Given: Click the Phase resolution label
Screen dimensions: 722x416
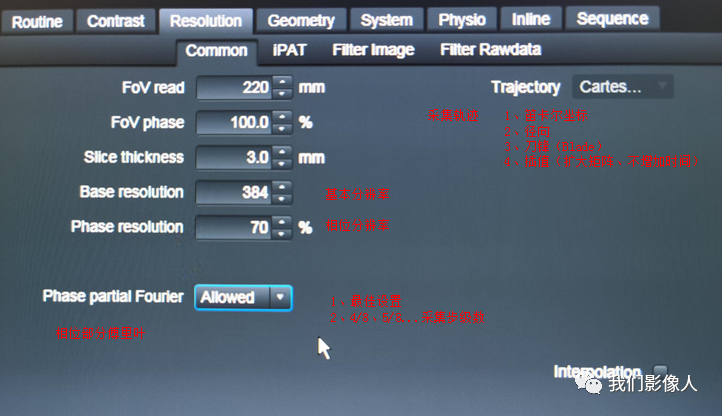Looking at the screenshot, I should 127,227.
